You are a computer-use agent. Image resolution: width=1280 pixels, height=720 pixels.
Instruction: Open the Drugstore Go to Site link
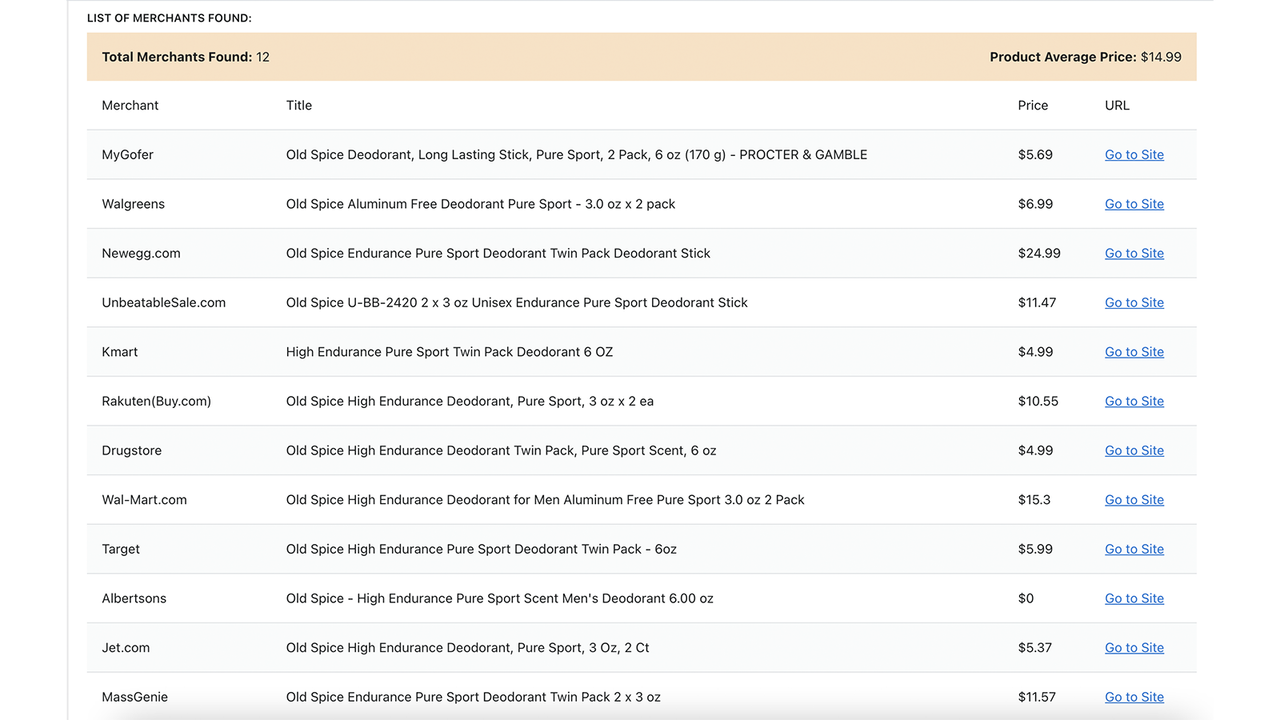[1134, 450]
